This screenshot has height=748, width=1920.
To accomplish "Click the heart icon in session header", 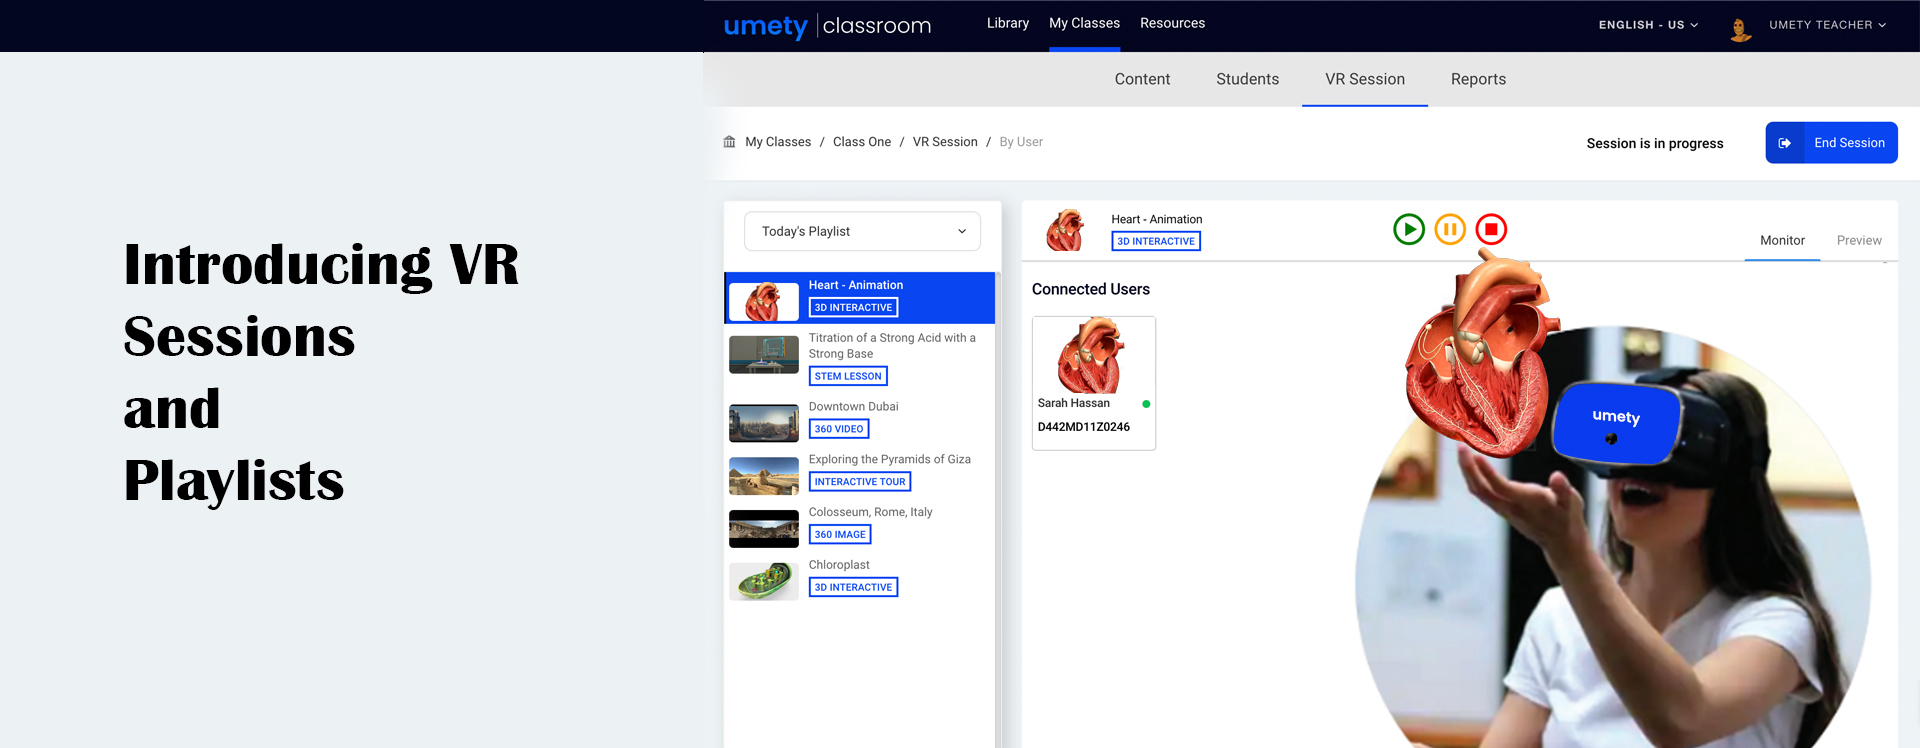I will pyautogui.click(x=1065, y=231).
